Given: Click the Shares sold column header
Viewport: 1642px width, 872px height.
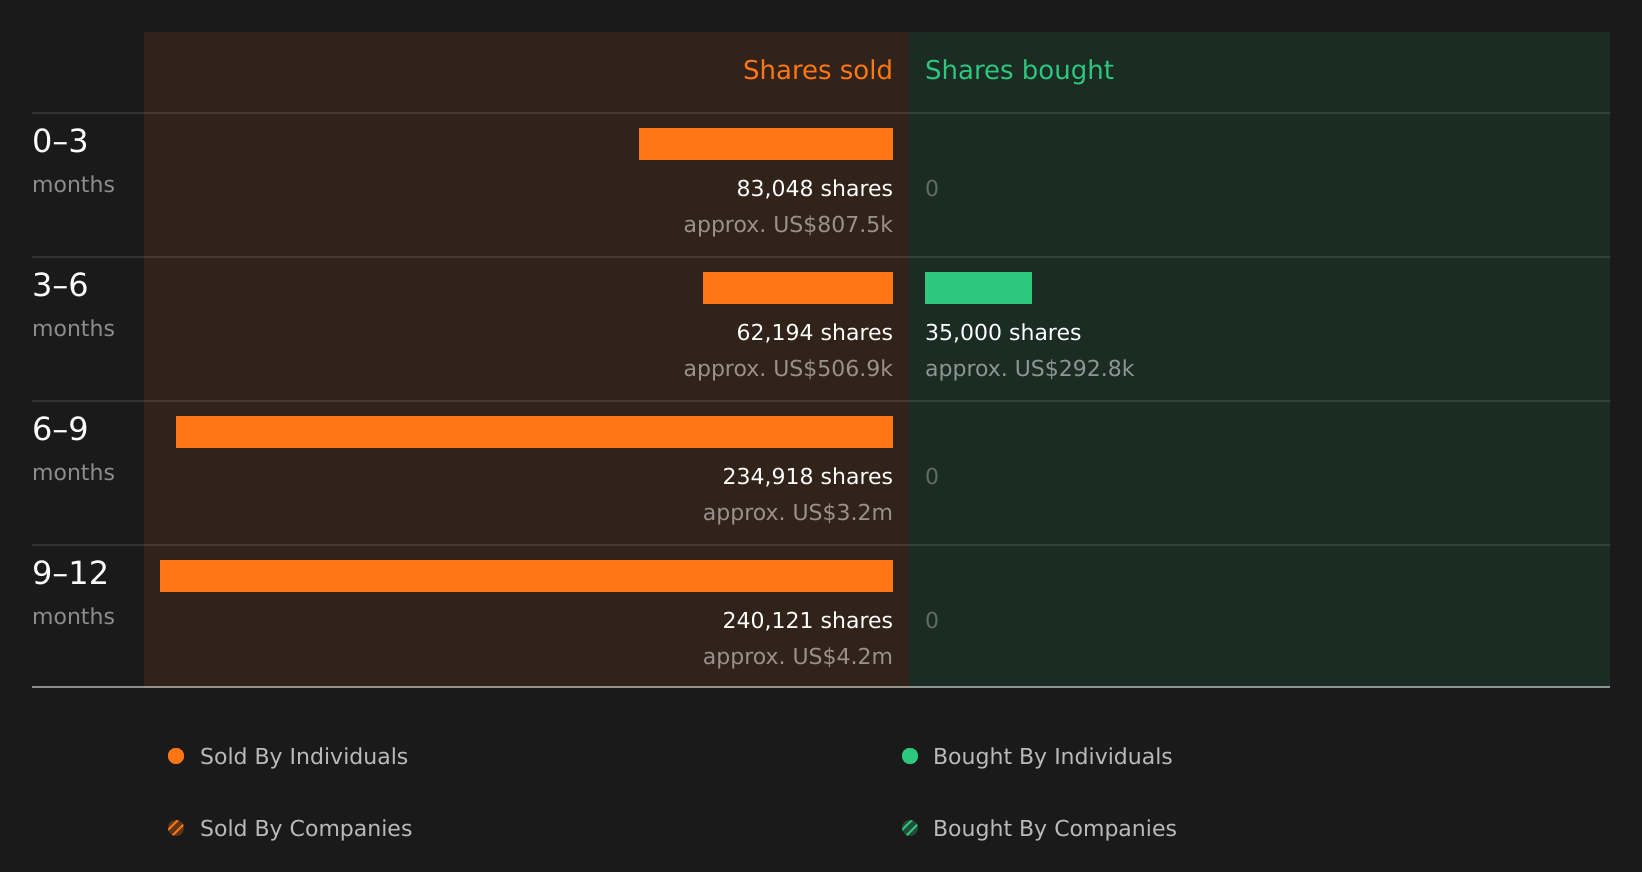Looking at the screenshot, I should (817, 70).
